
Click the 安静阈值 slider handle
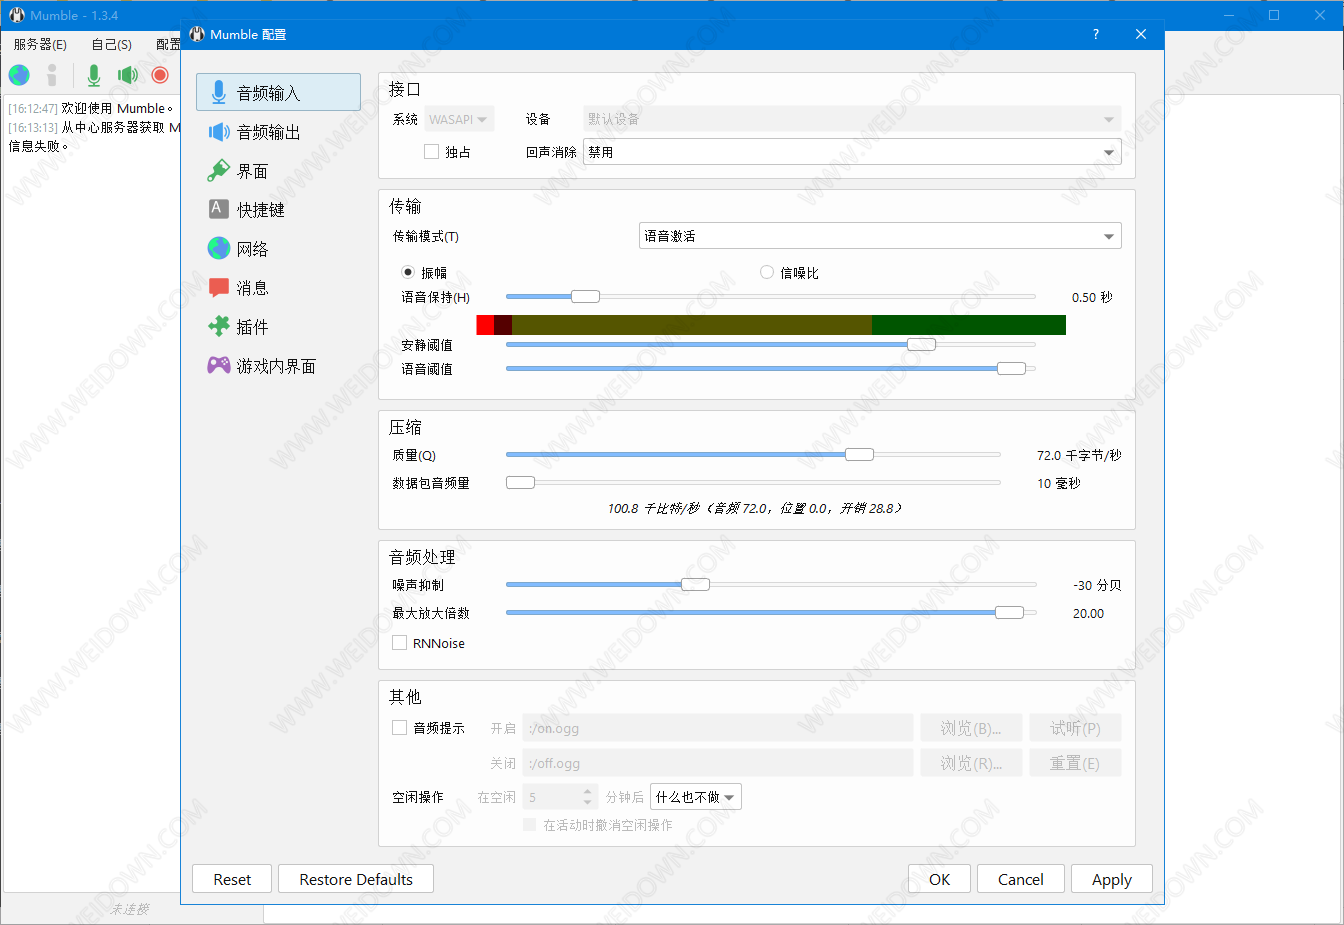click(921, 344)
